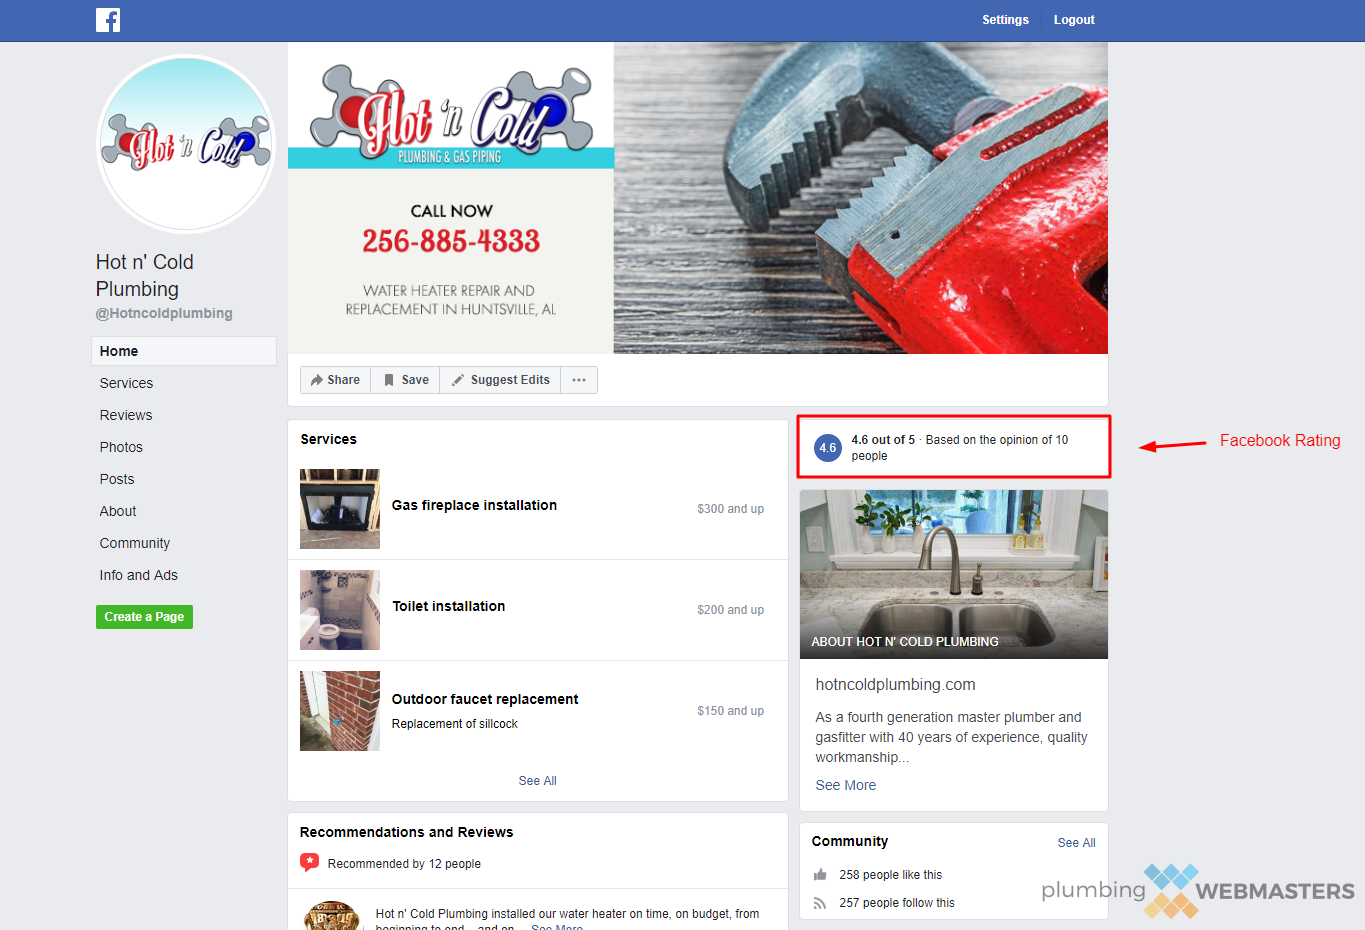Go to Posts in the sidebar
The width and height of the screenshot is (1365, 930).
pos(117,479)
